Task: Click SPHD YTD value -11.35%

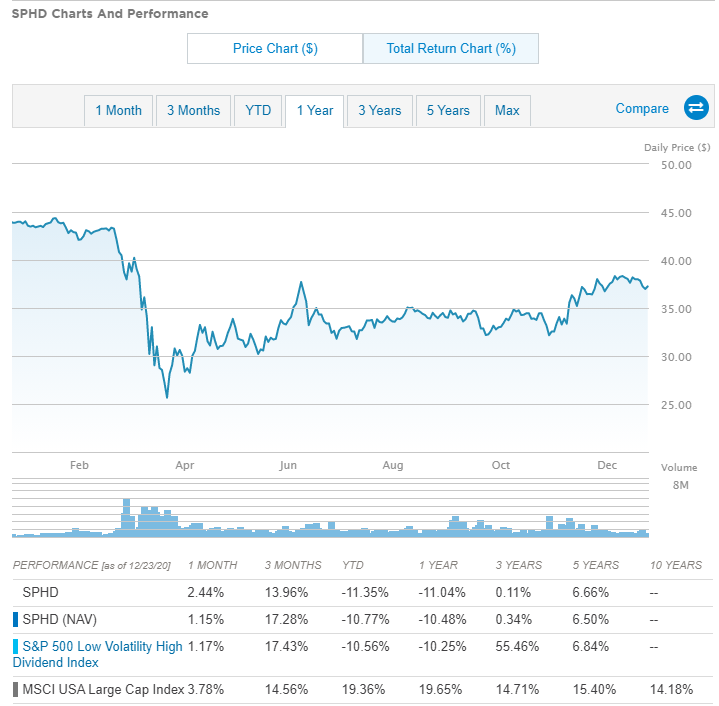Action: tap(365, 592)
